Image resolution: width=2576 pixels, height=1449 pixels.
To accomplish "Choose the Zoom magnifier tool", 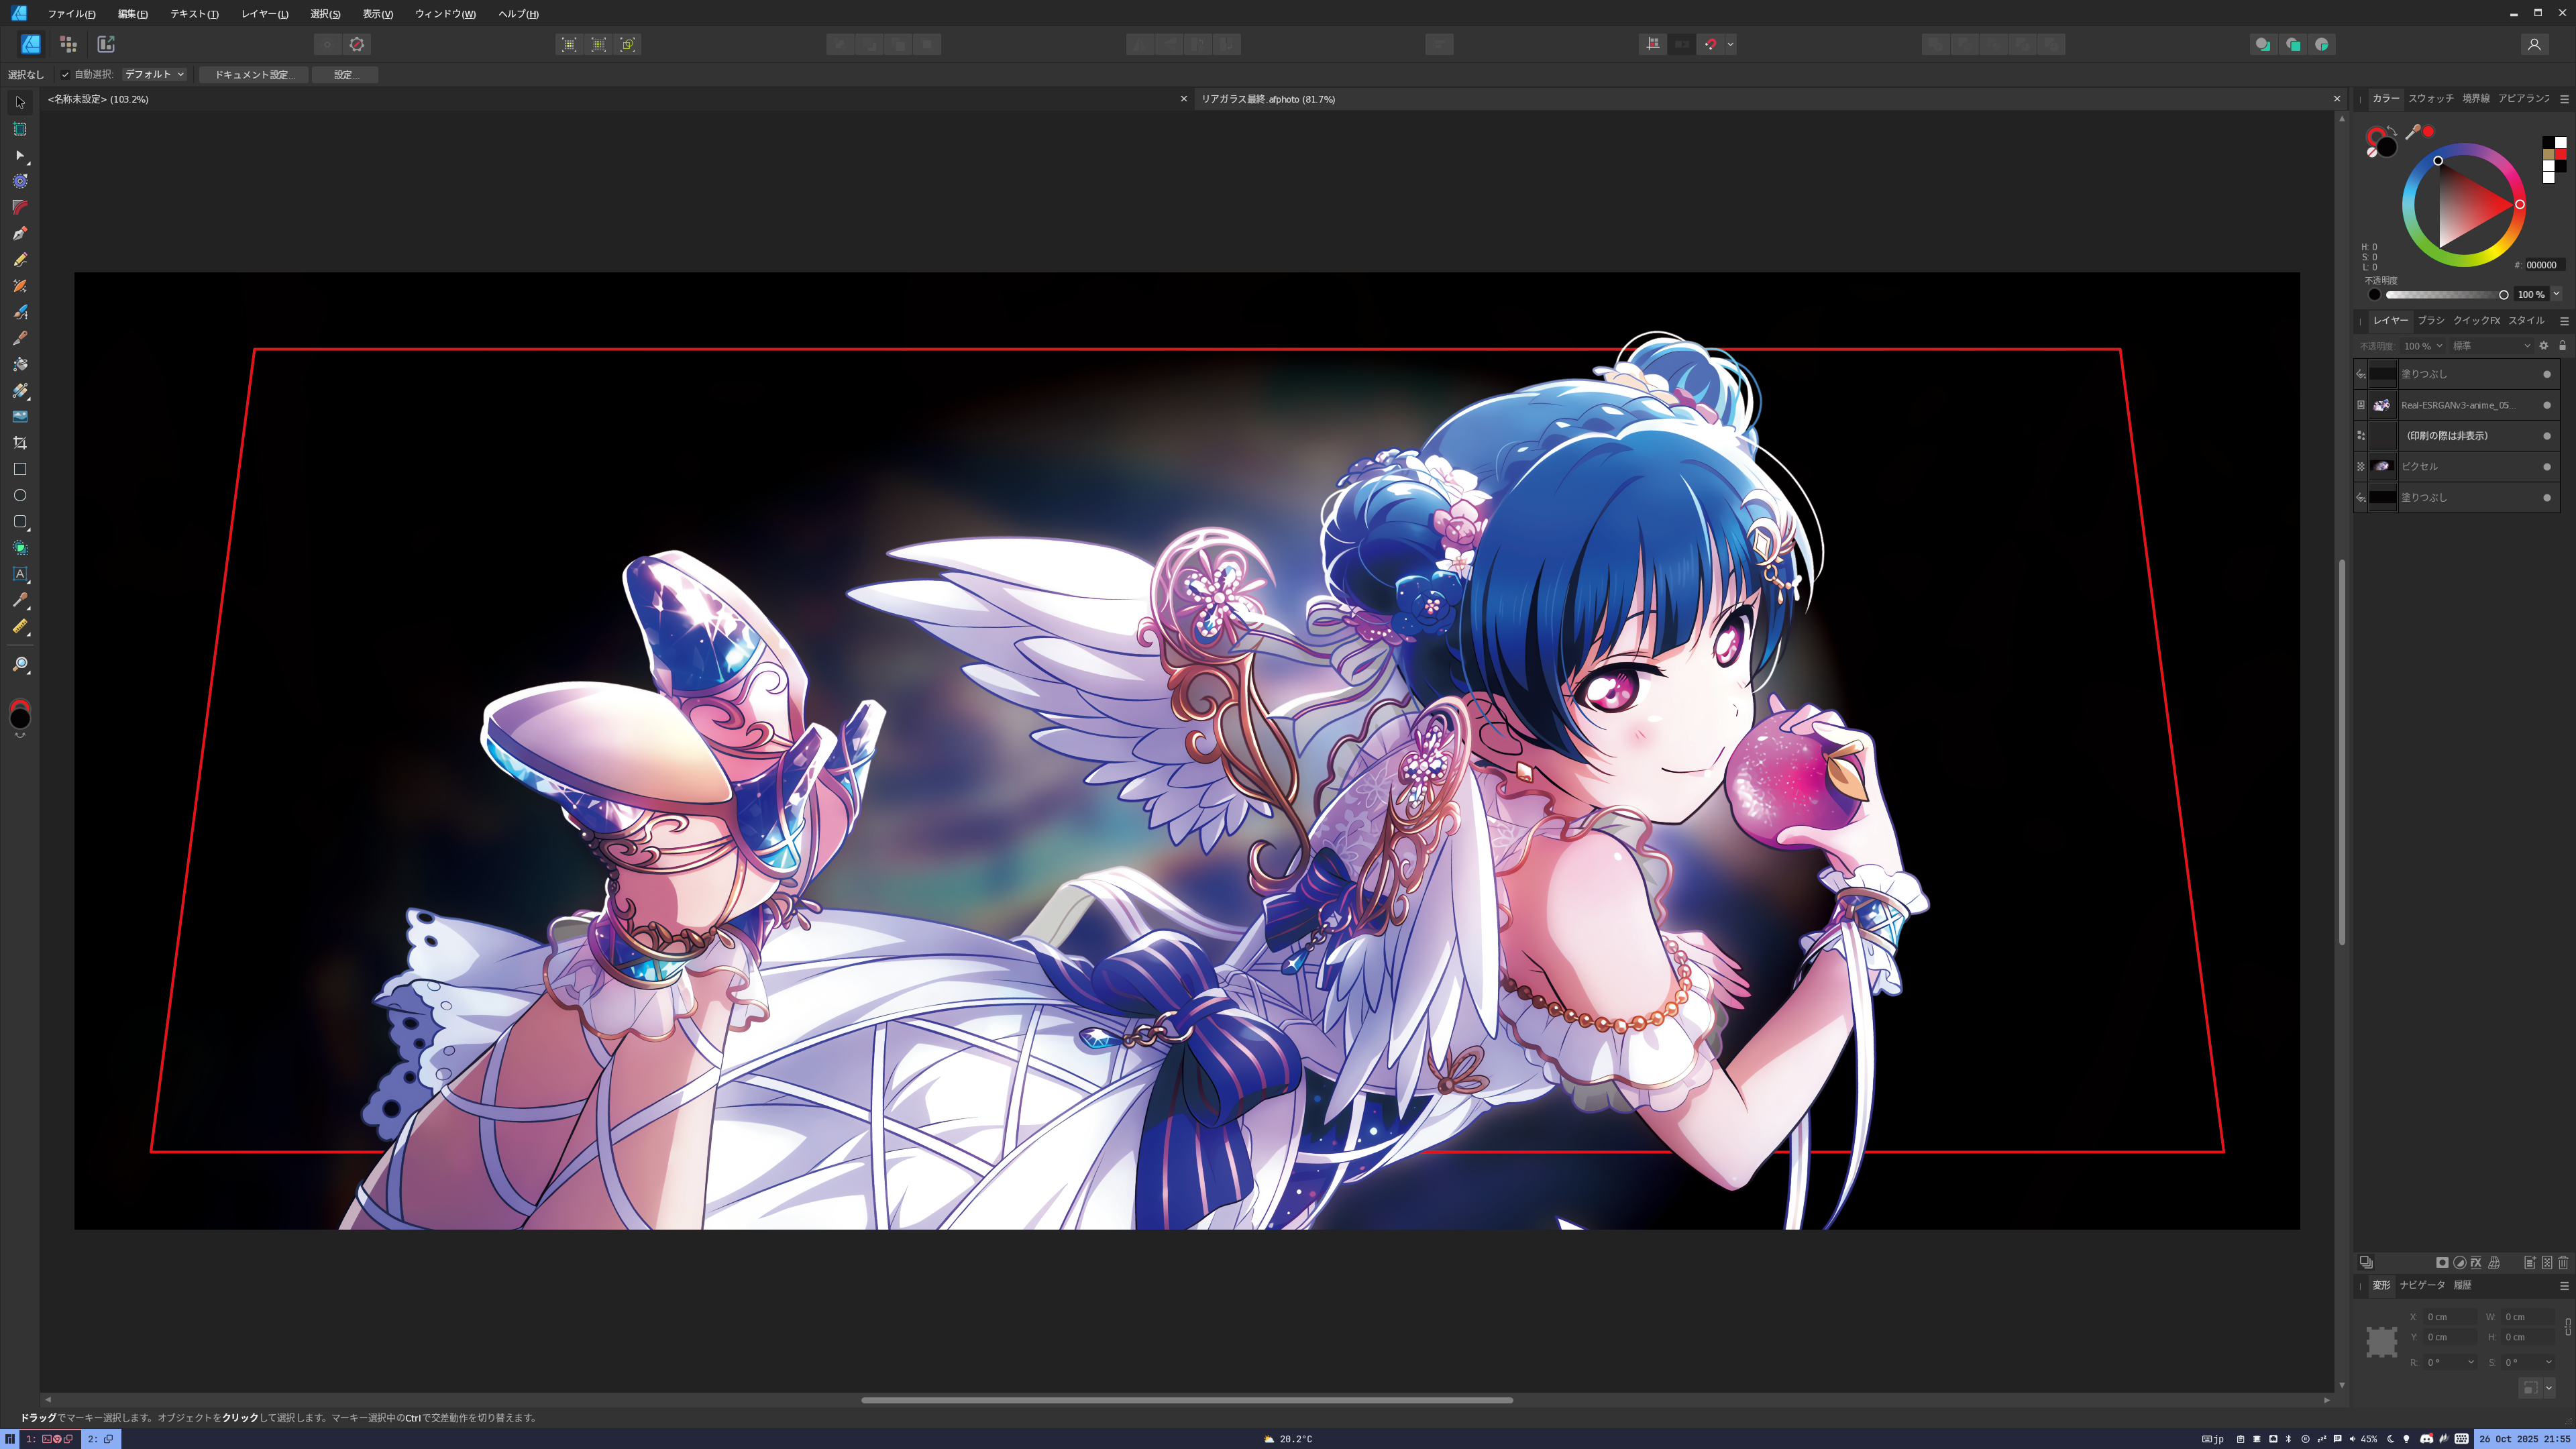I will click(x=20, y=665).
